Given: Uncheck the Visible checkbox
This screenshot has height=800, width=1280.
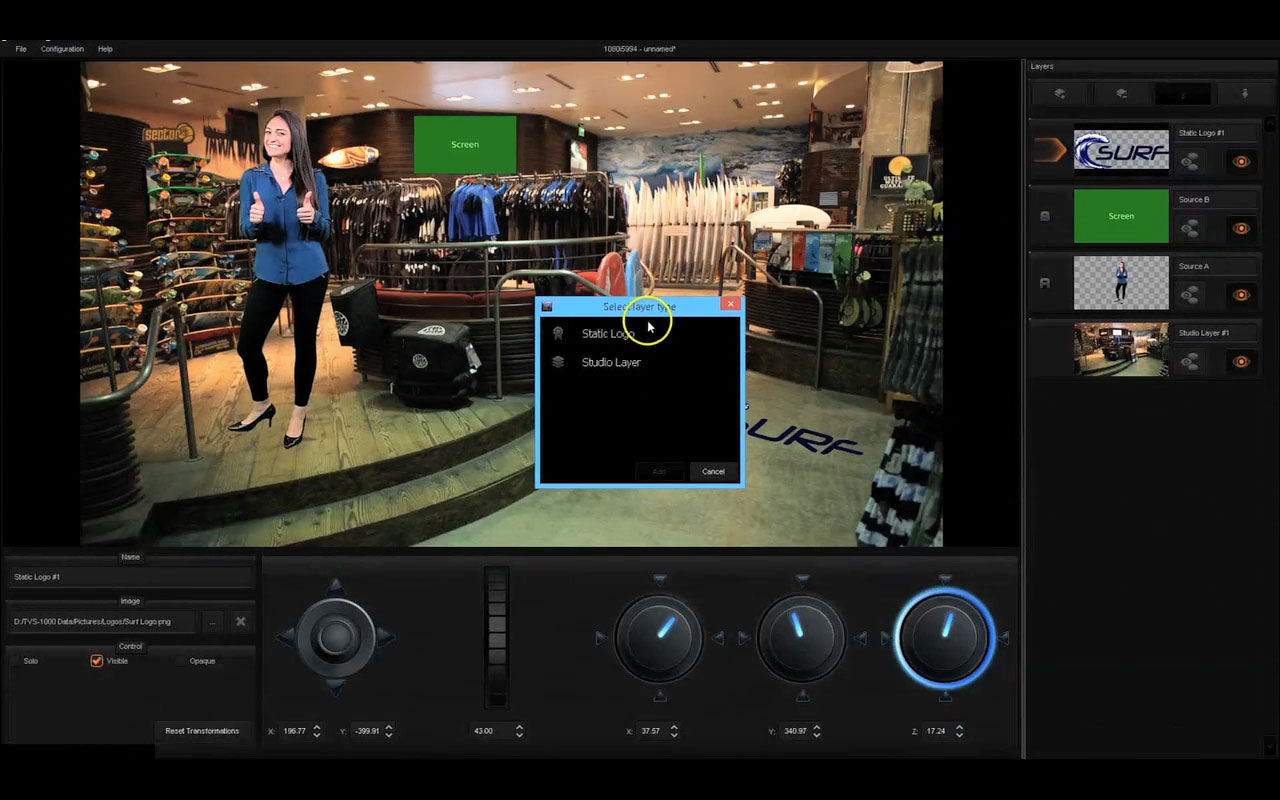Looking at the screenshot, I should click(96, 660).
